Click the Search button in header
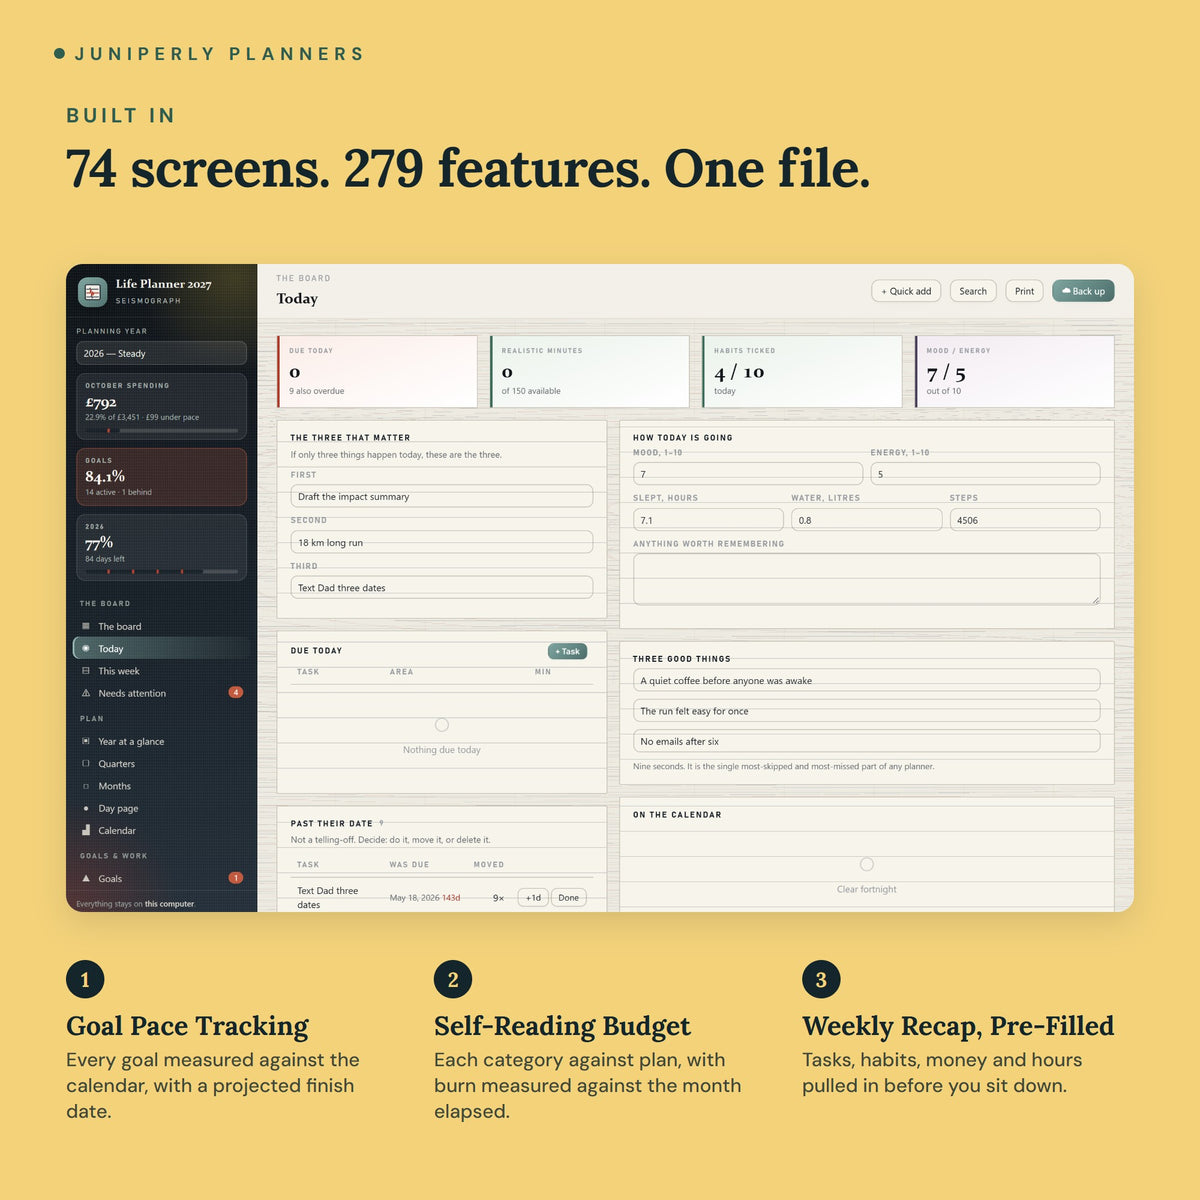This screenshot has width=1200, height=1200. pyautogui.click(x=973, y=291)
